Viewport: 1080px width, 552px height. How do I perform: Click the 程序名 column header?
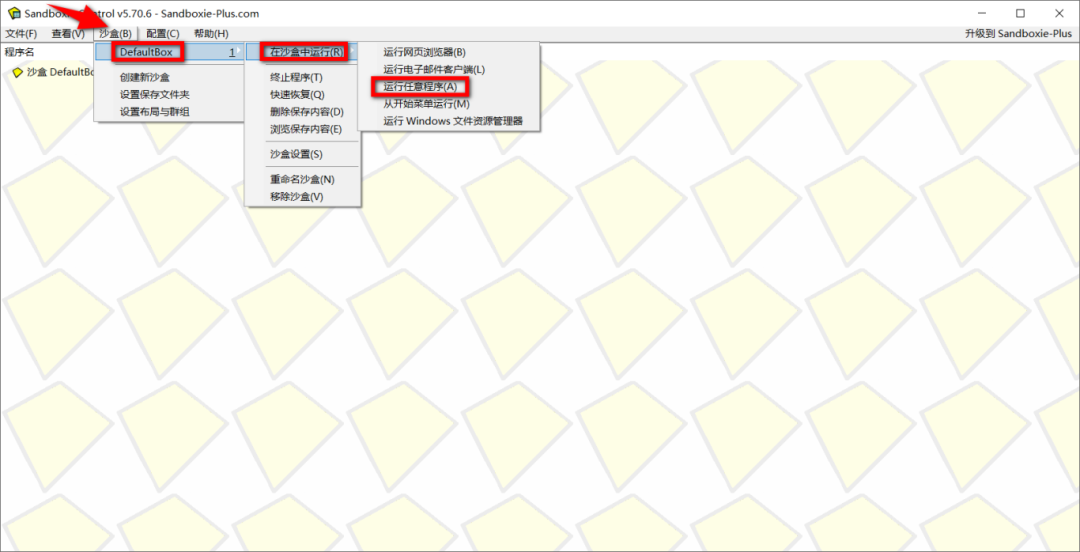click(x=19, y=52)
